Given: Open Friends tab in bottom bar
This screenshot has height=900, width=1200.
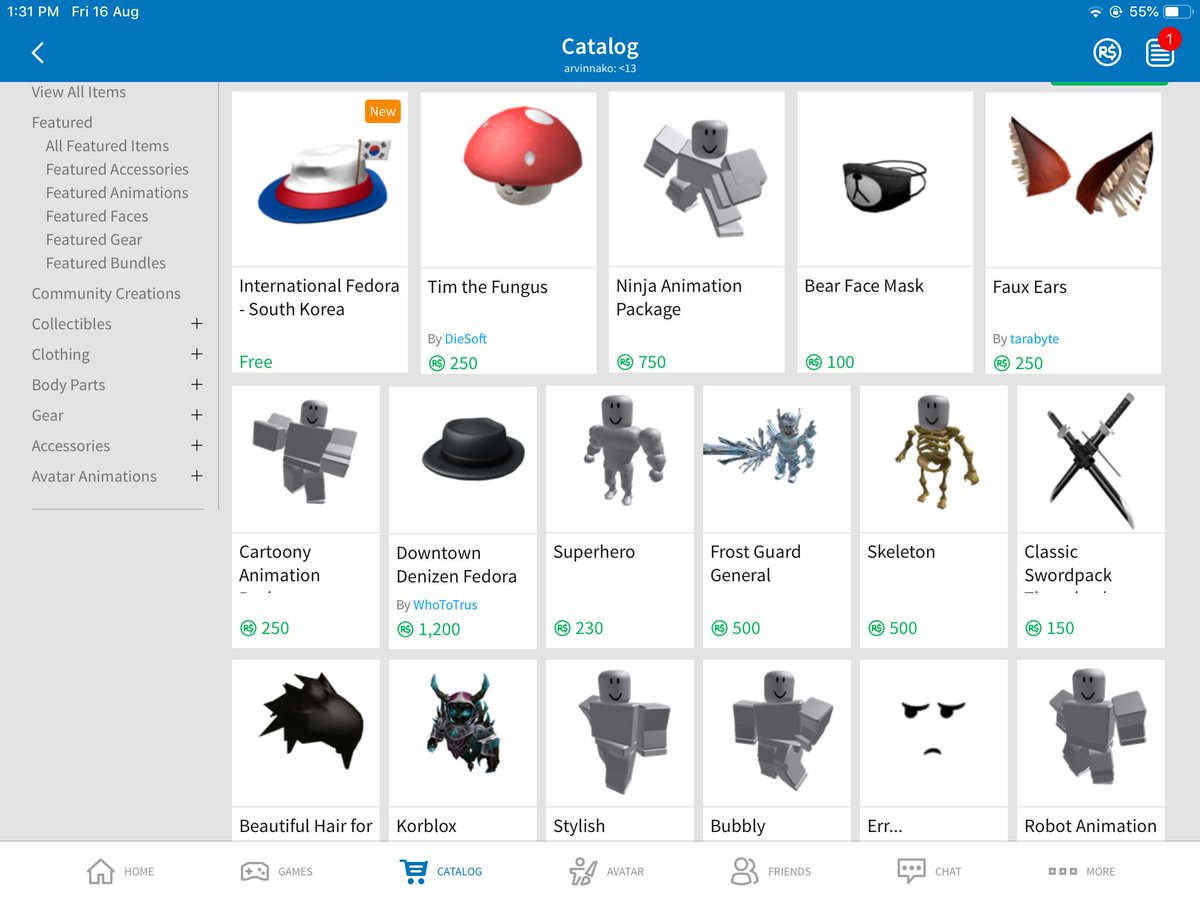Looking at the screenshot, I should click(x=770, y=871).
